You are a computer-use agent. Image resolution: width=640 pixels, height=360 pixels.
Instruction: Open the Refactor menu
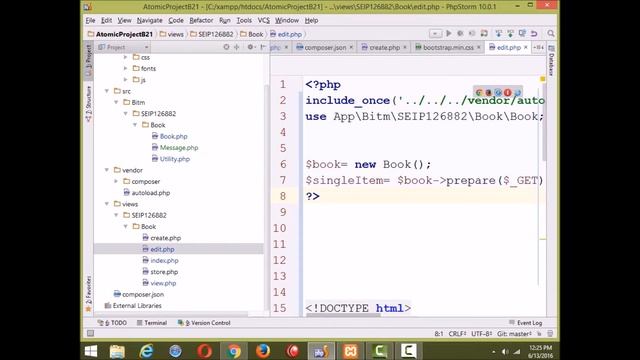coord(201,20)
